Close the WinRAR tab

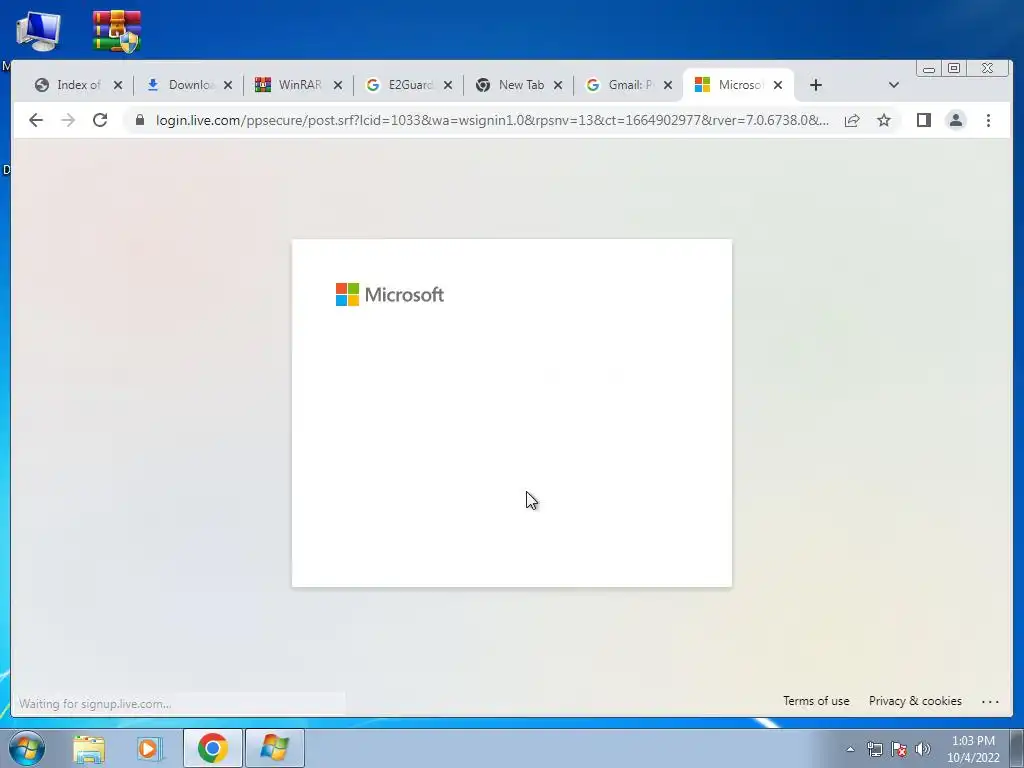(338, 85)
